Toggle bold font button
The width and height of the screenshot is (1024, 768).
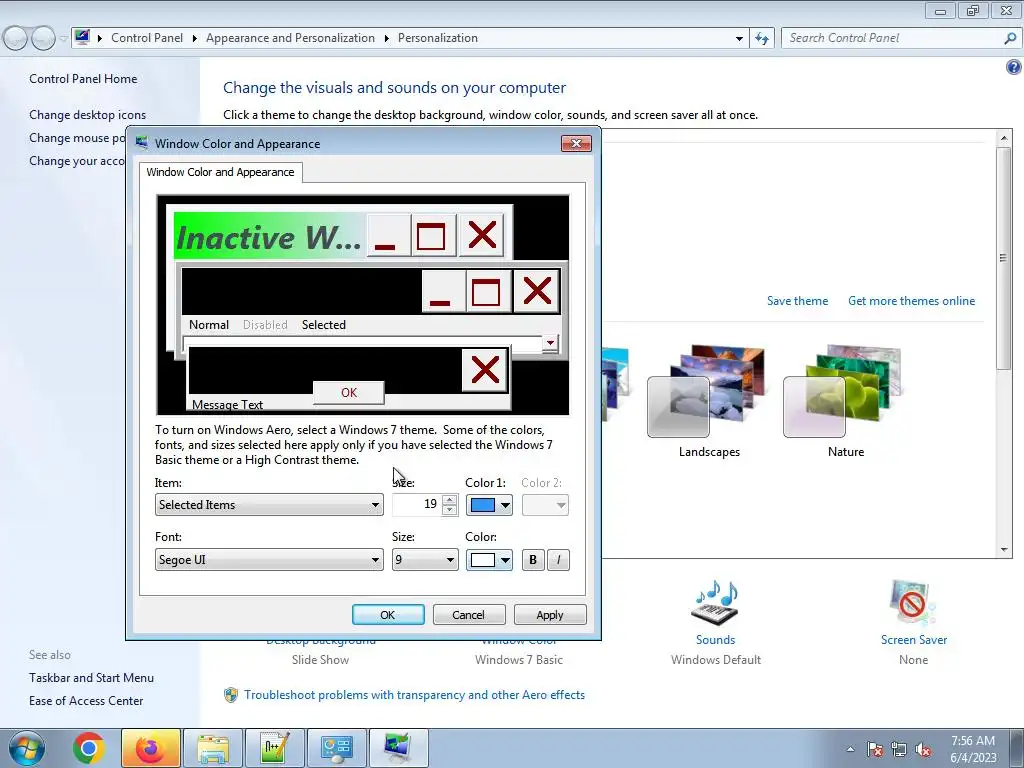point(533,560)
